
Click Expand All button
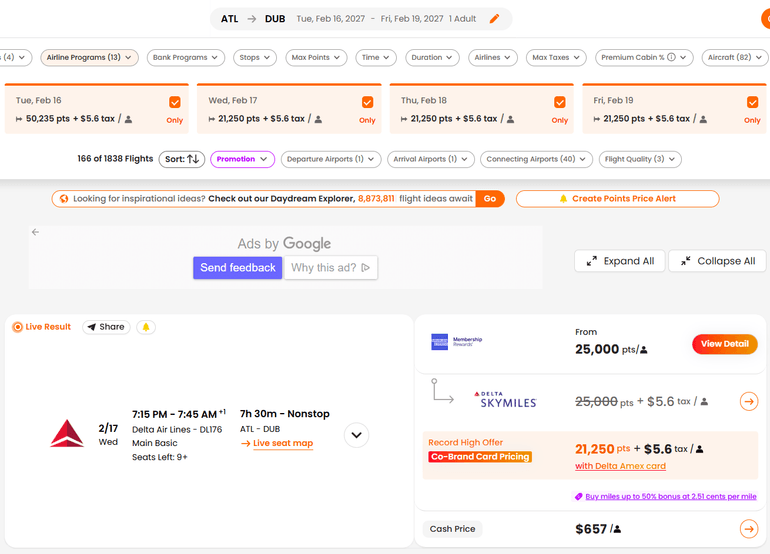[620, 261]
